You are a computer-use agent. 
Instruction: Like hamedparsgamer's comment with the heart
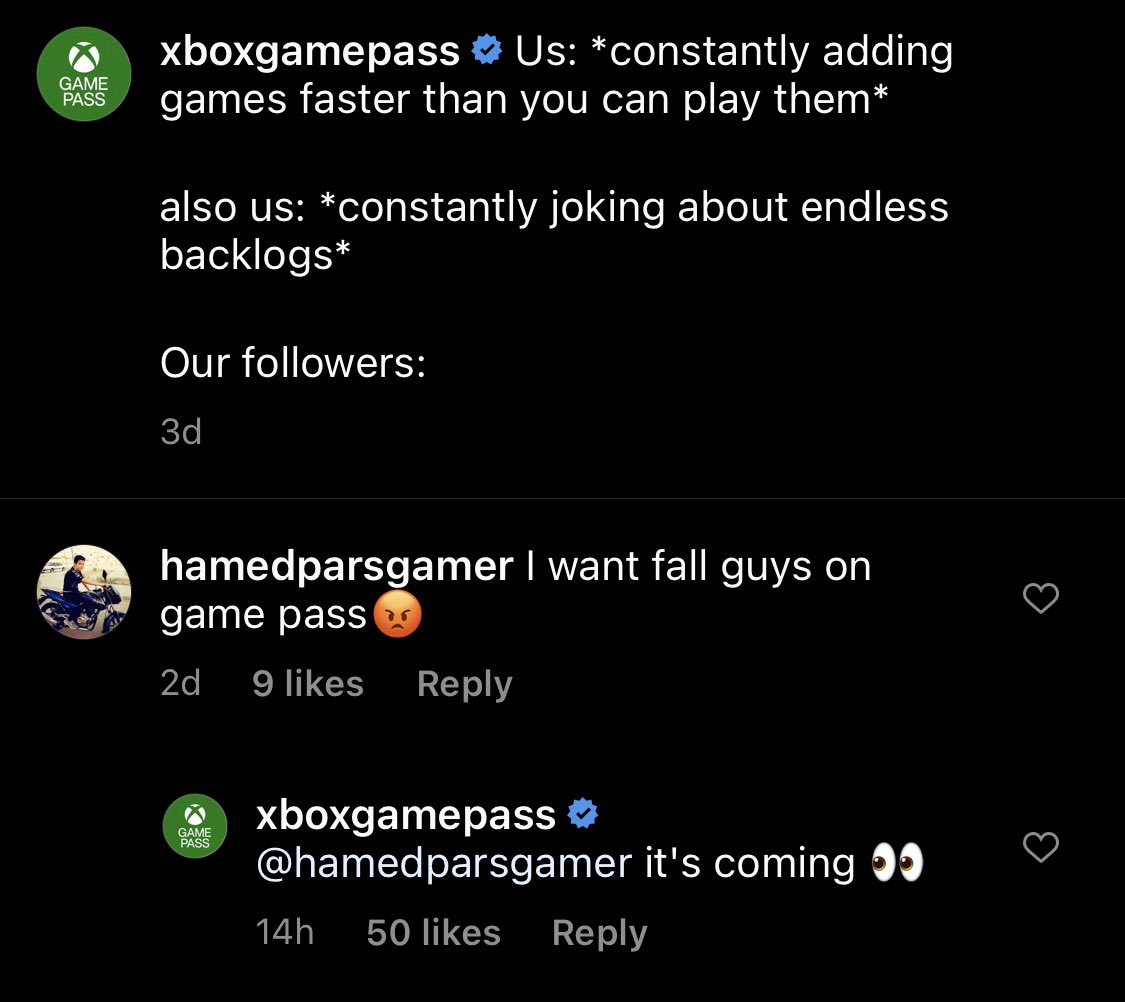[1041, 598]
